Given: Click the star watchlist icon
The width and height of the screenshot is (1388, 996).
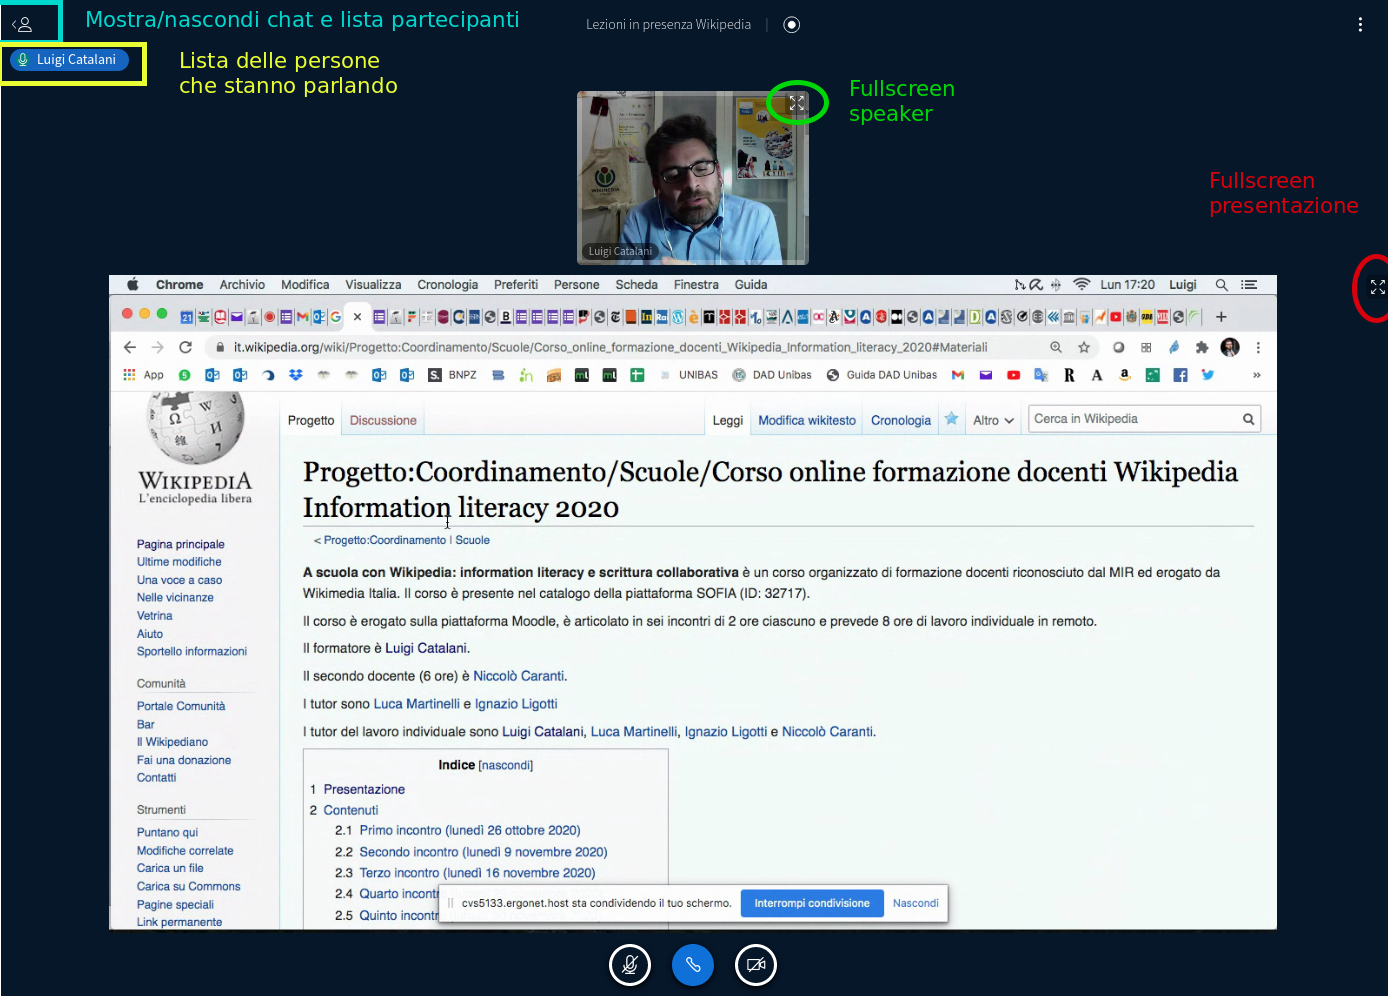Looking at the screenshot, I should (x=951, y=419).
